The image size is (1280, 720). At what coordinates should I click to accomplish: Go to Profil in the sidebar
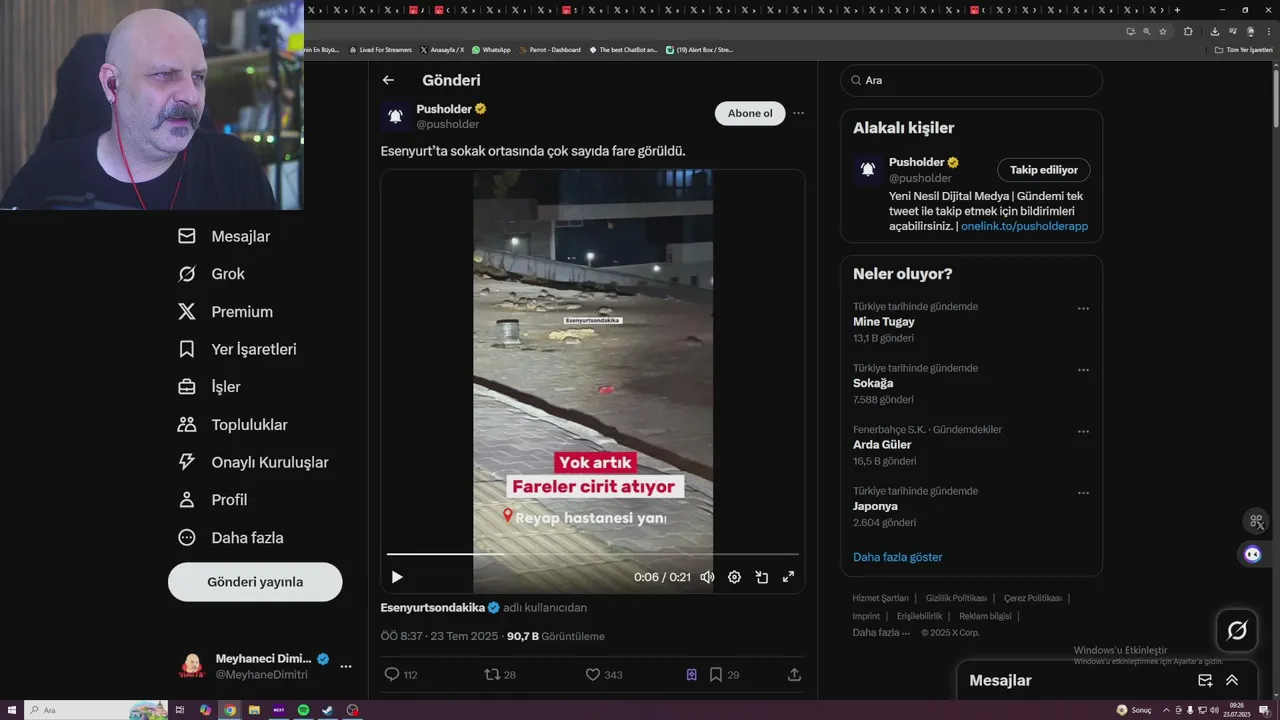click(x=212, y=500)
